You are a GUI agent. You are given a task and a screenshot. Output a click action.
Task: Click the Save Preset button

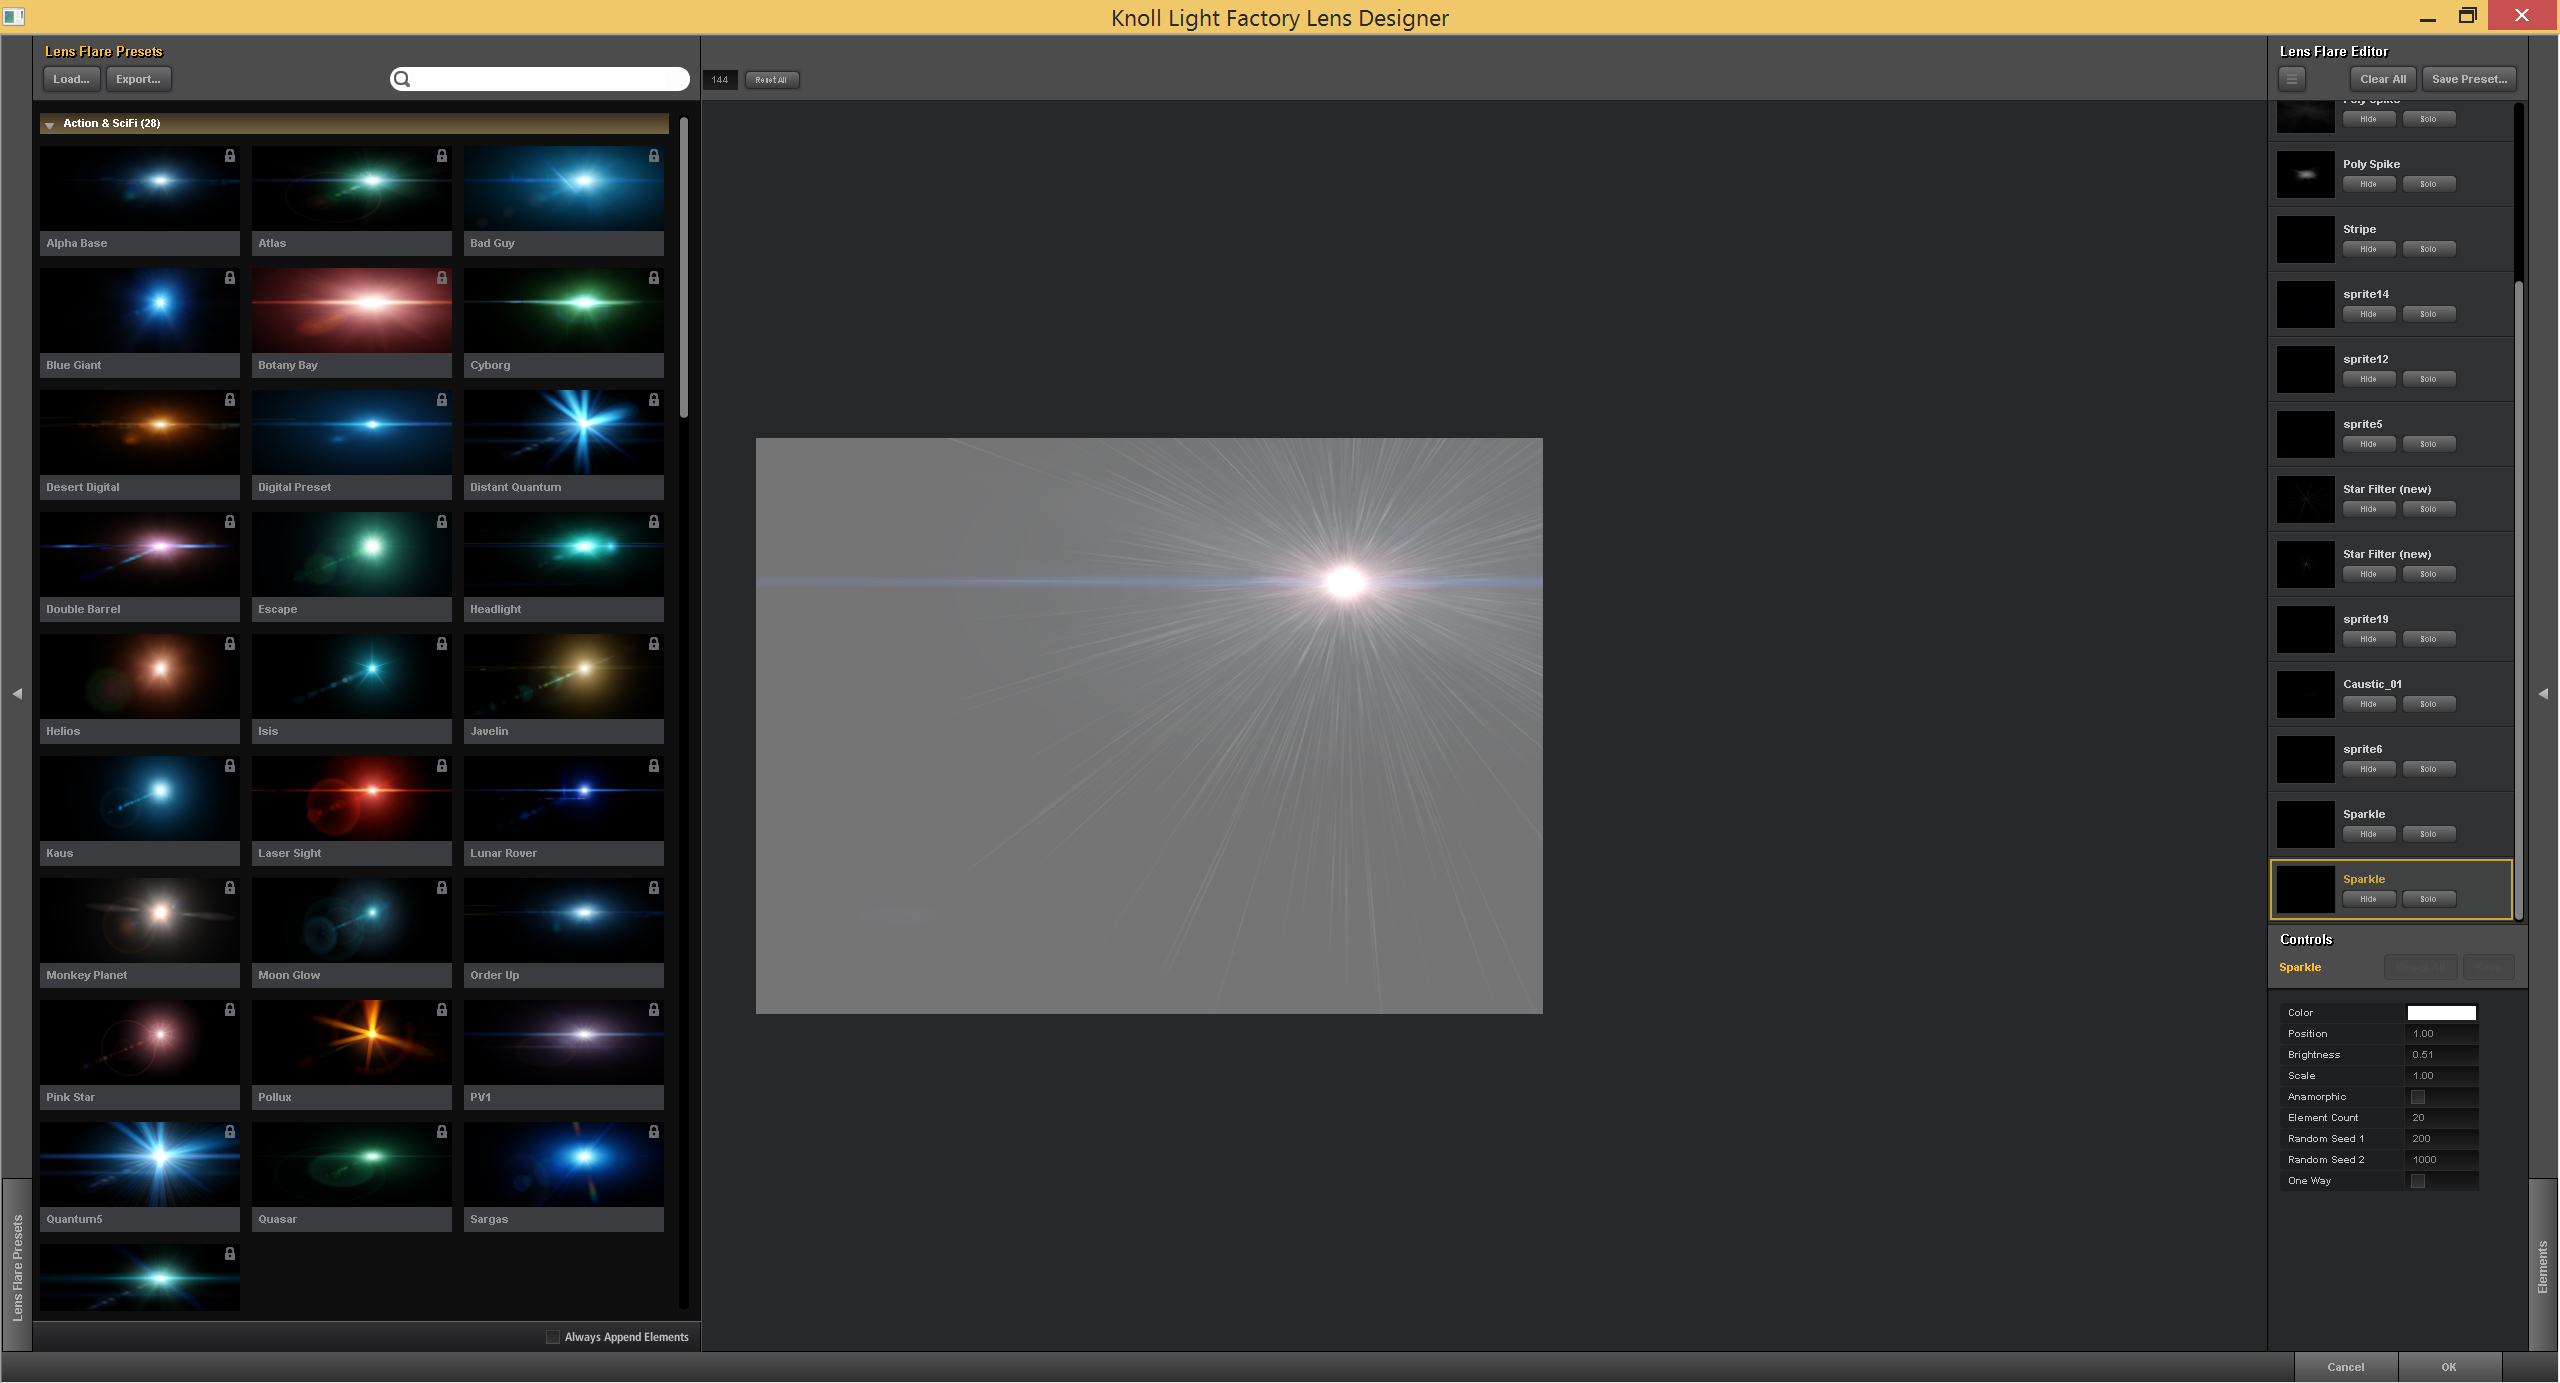pyautogui.click(x=2468, y=79)
